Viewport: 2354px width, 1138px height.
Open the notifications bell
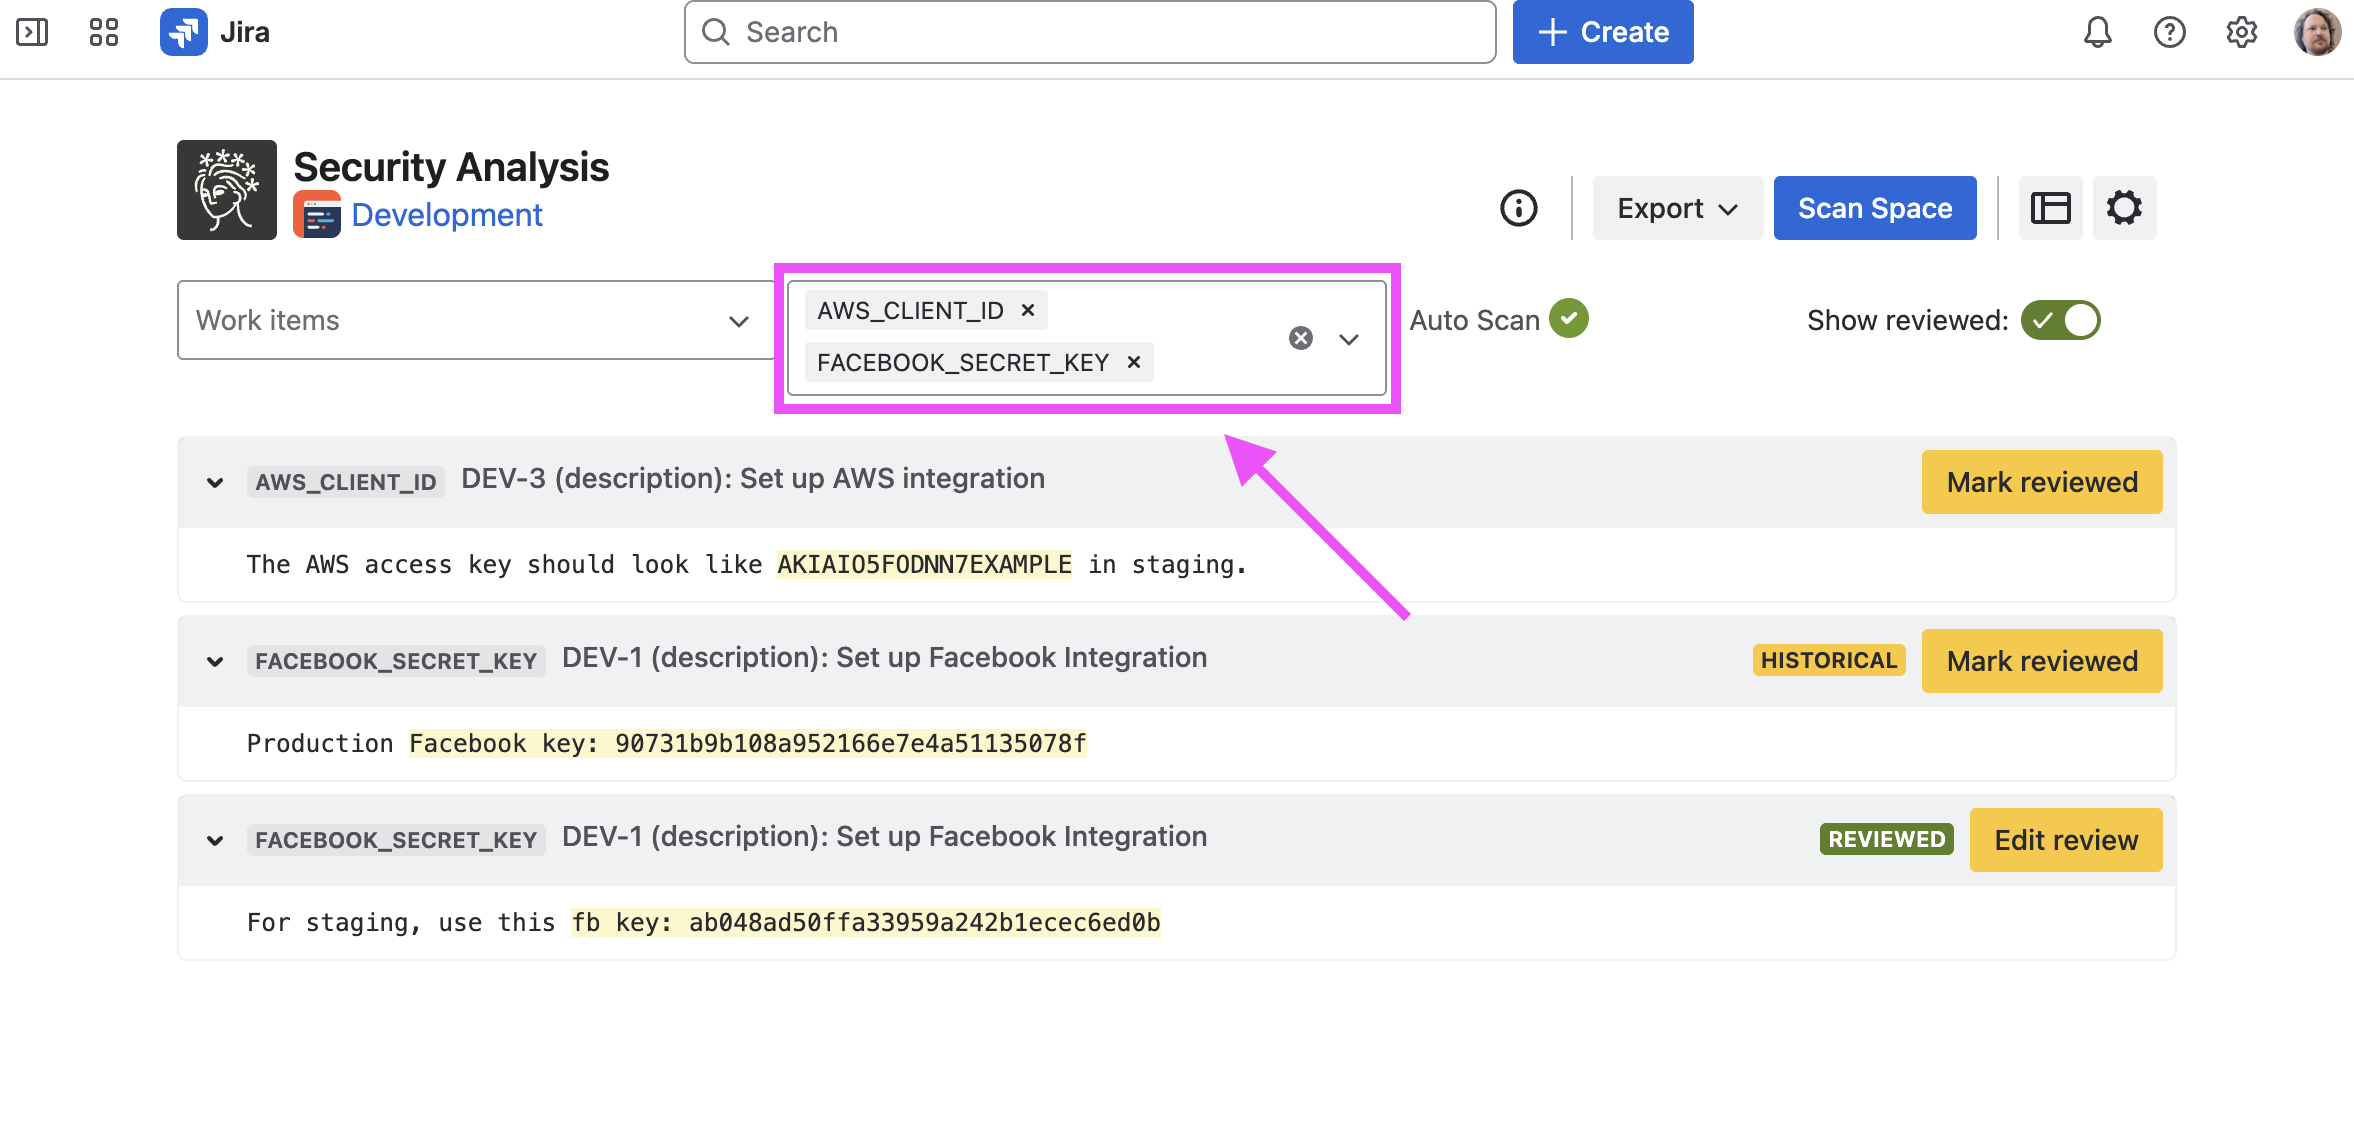point(2097,32)
